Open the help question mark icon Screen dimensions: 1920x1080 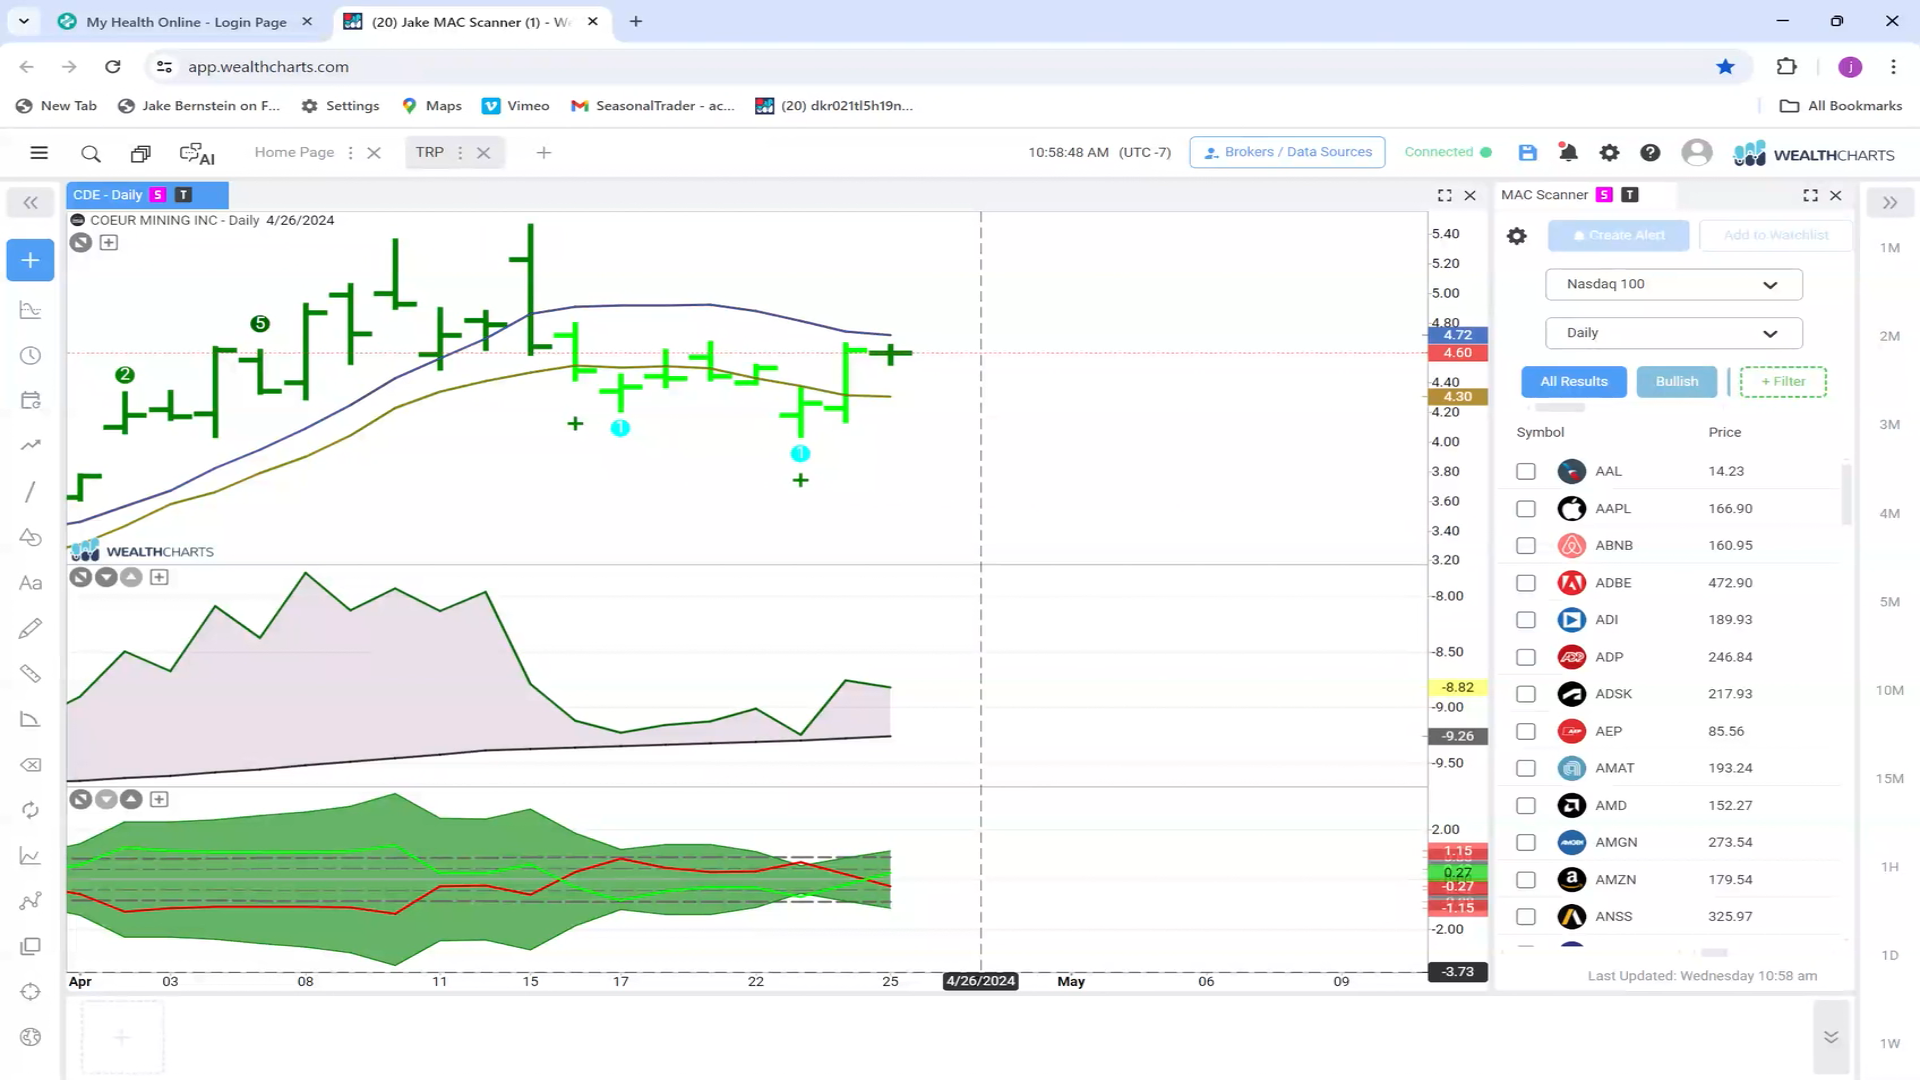coord(1650,152)
